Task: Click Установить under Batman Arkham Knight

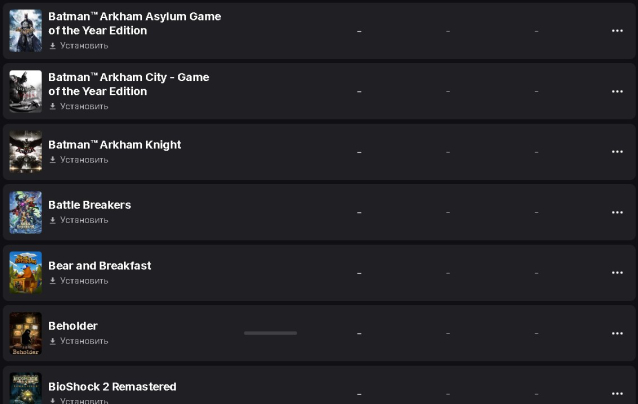Action: point(79,160)
